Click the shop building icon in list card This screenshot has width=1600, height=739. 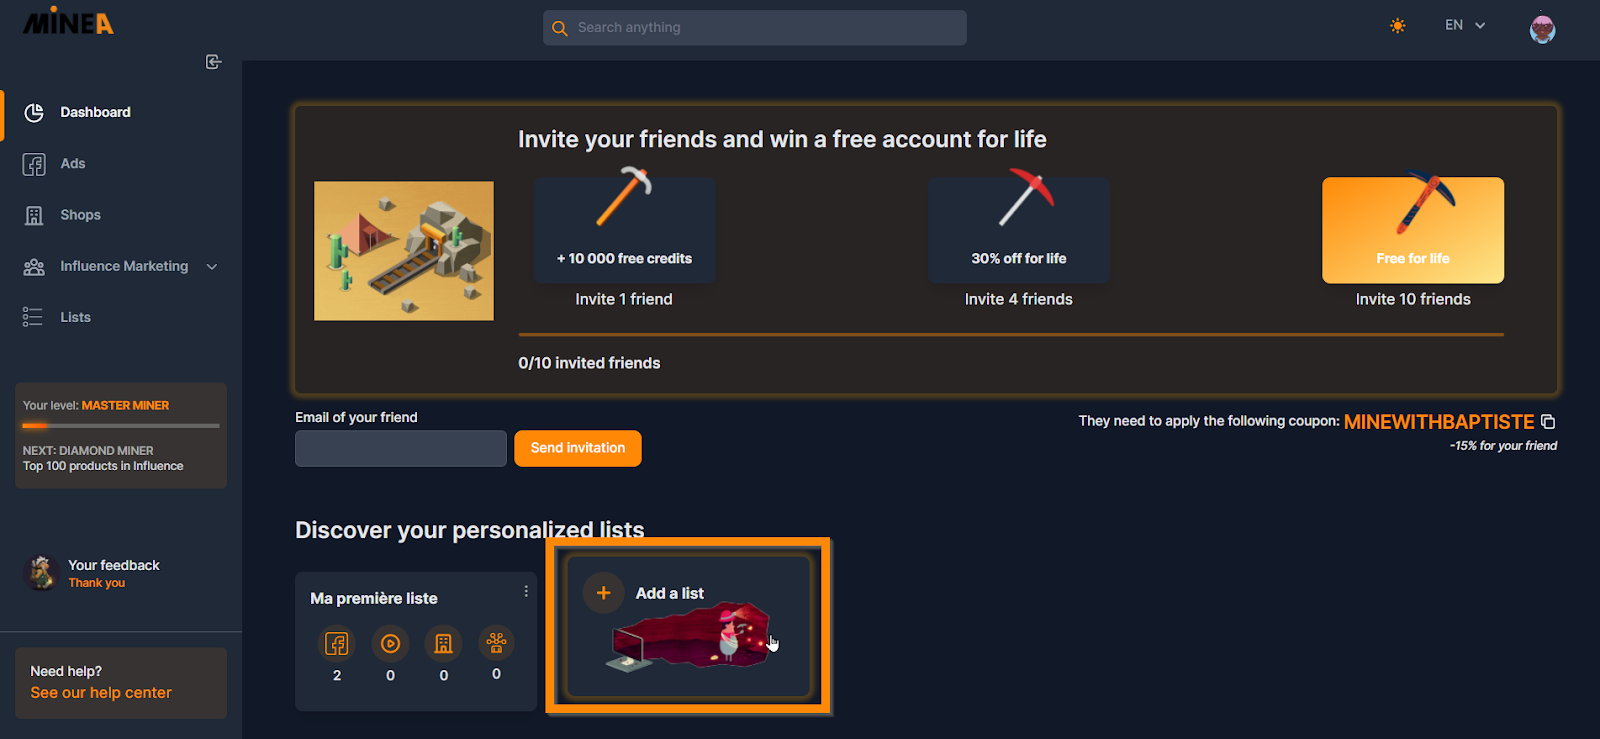click(444, 643)
